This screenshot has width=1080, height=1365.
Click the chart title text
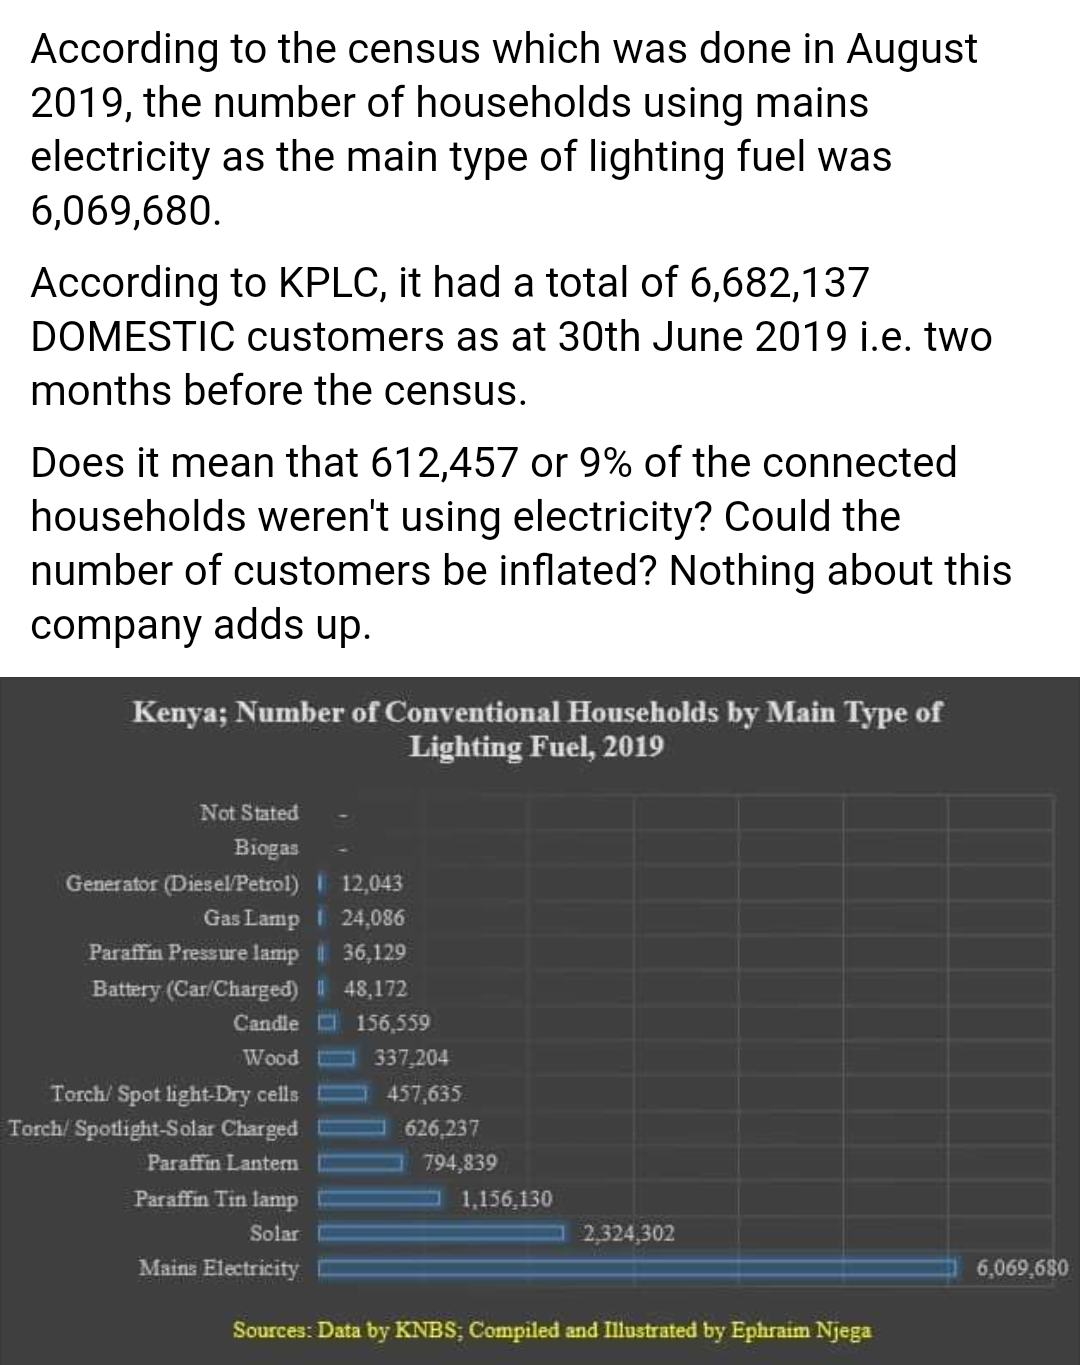click(x=537, y=729)
